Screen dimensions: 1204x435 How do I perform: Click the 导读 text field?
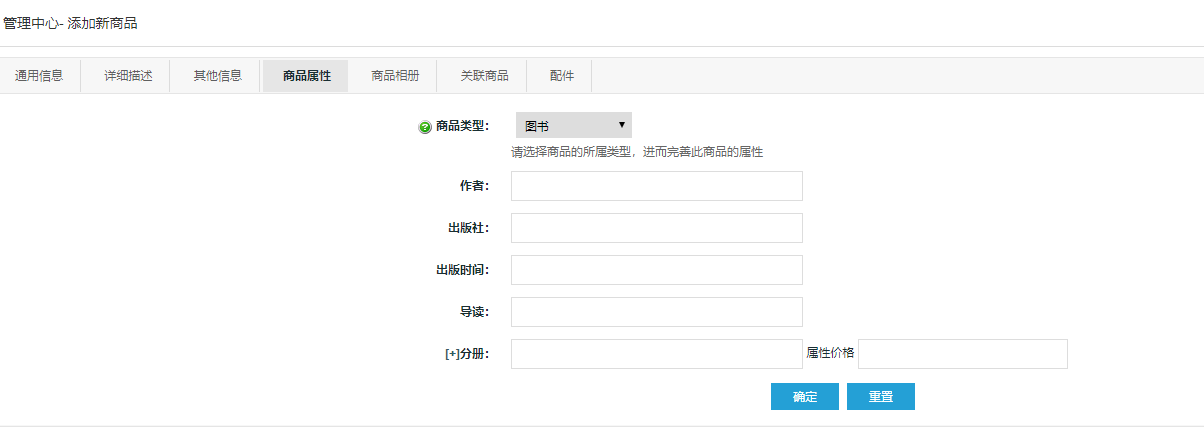tap(657, 312)
